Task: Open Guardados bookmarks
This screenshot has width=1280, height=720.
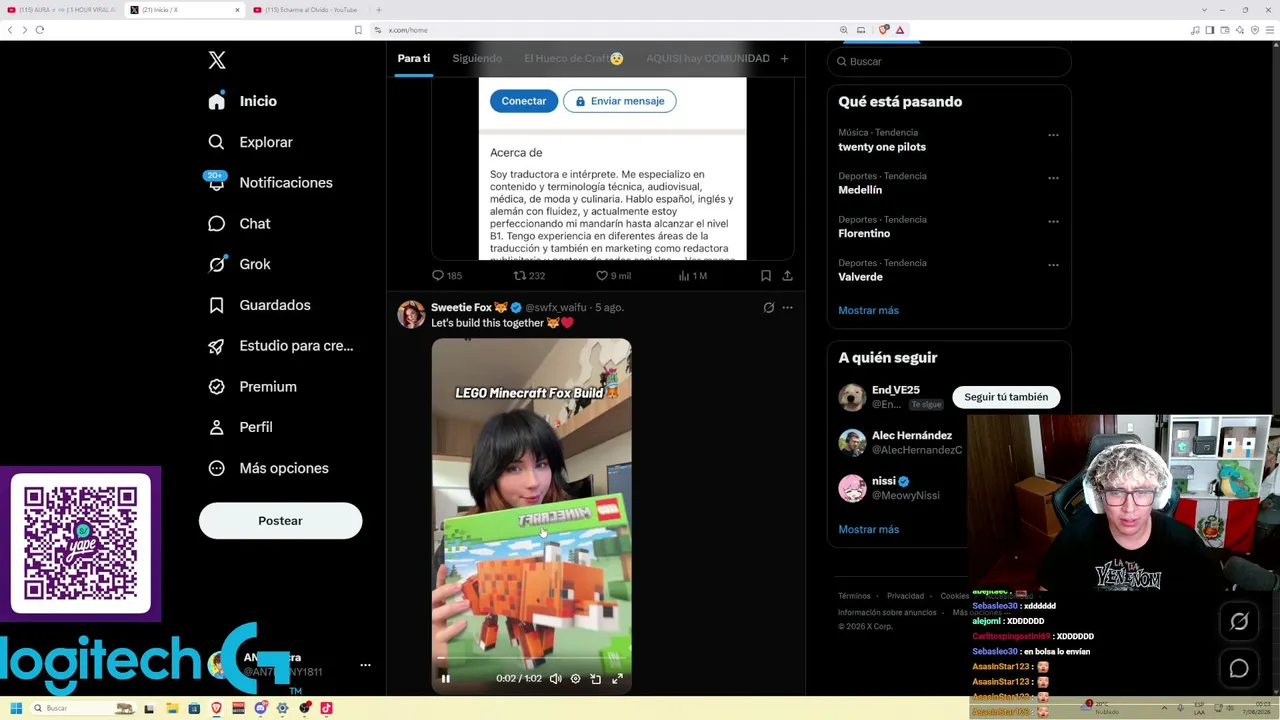Action: pos(259,305)
